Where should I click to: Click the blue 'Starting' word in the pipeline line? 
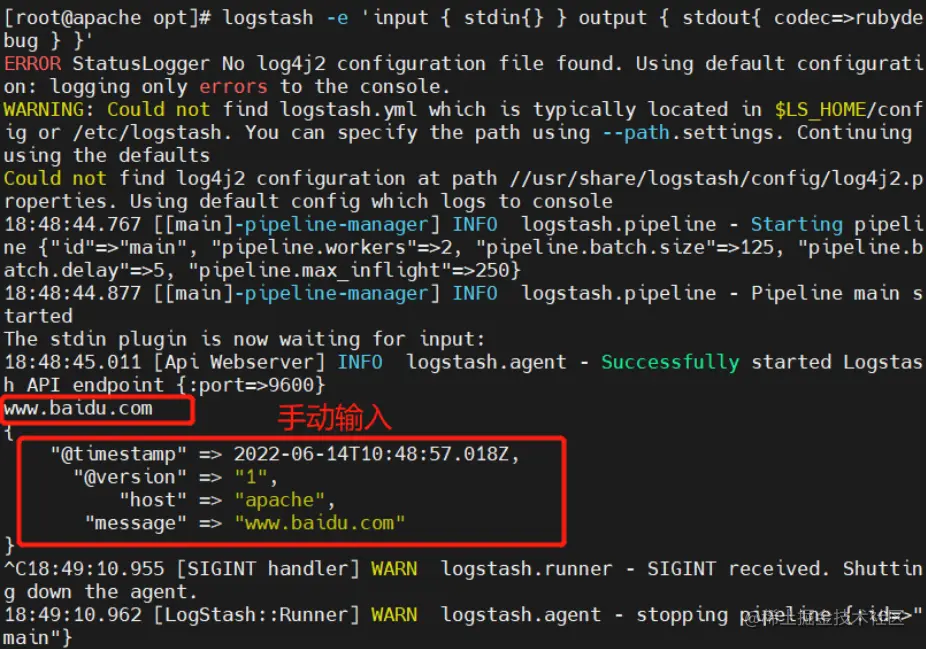797,225
